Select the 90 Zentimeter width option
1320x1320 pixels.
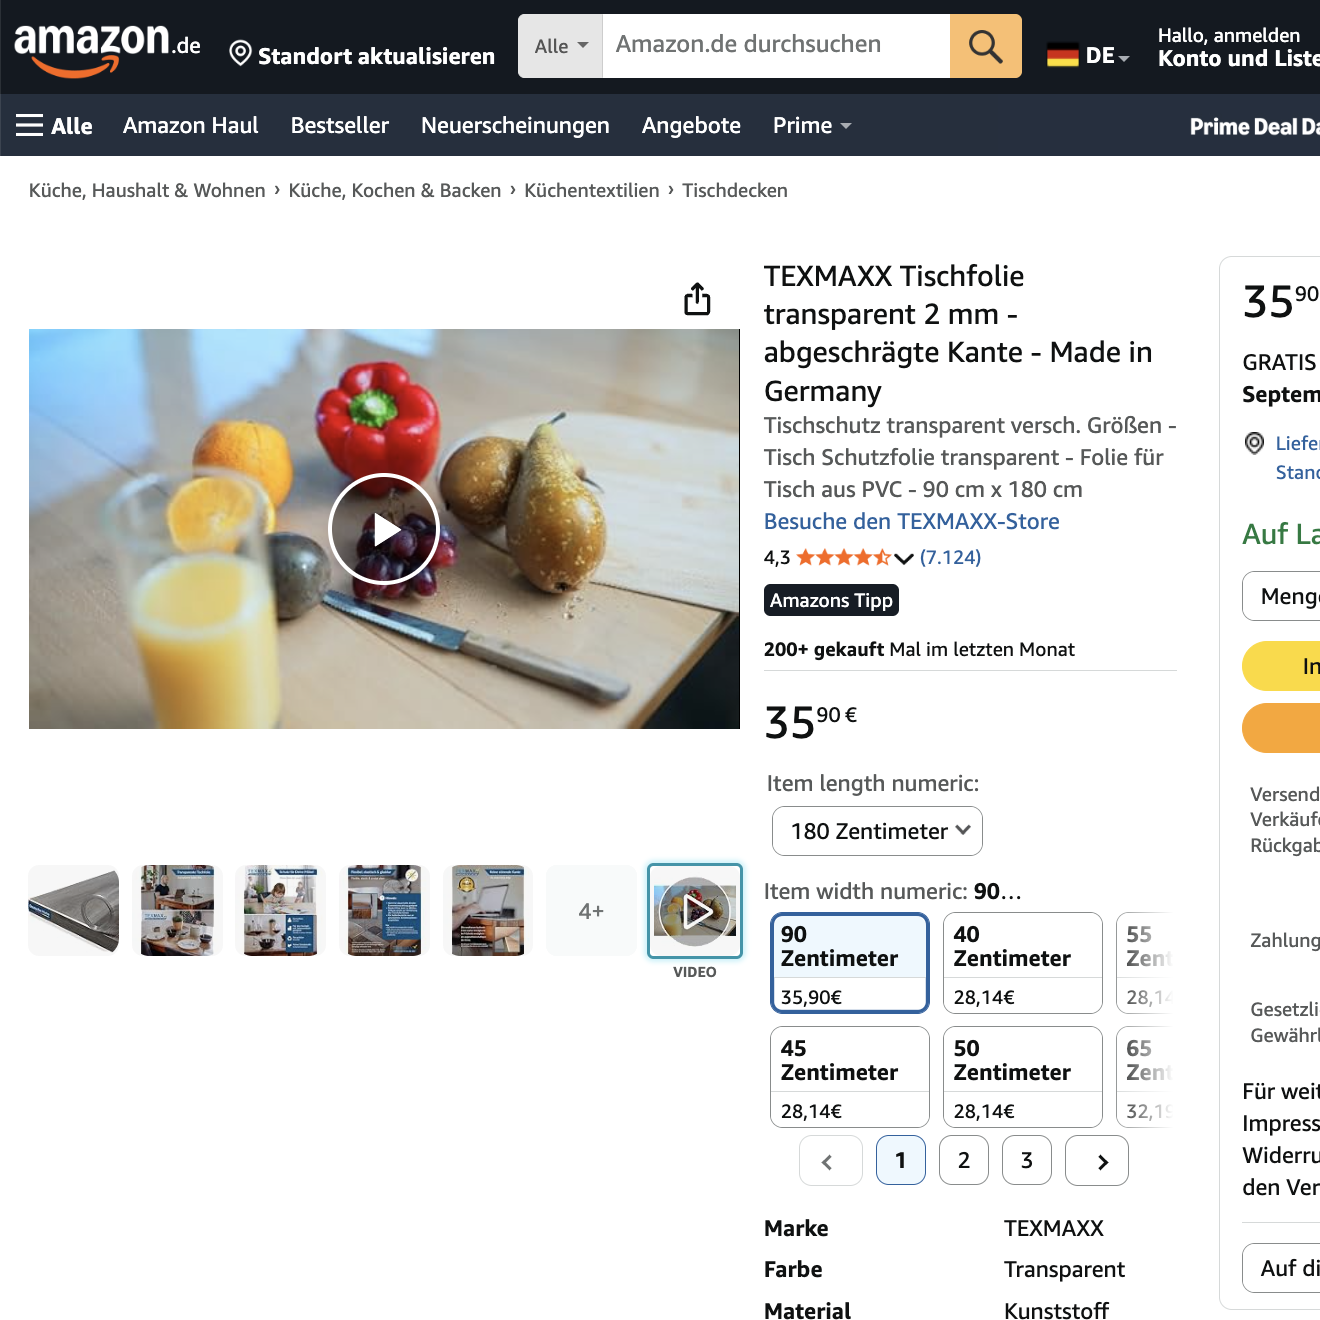pyautogui.click(x=850, y=963)
